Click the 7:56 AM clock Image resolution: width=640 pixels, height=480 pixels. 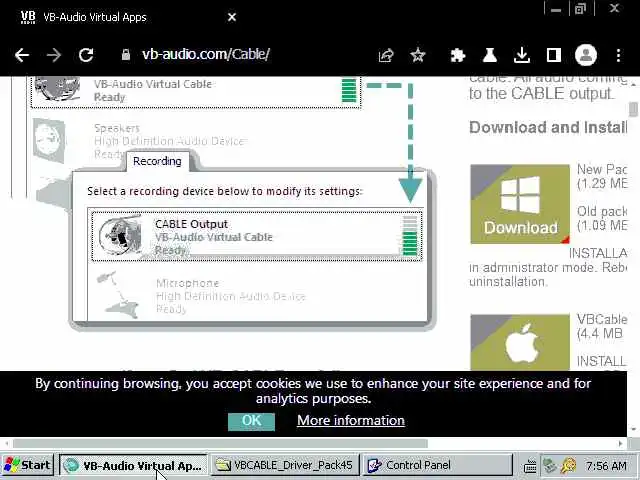point(606,466)
